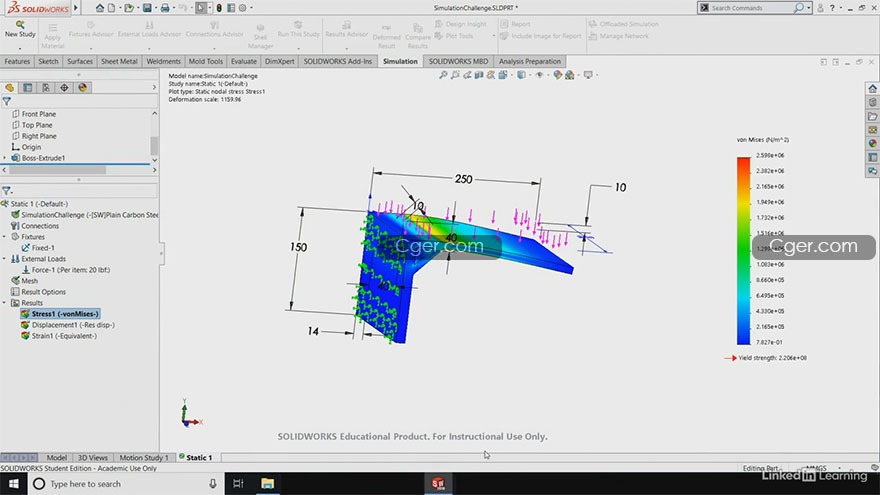Click the FeatureManager filter funnel icon
880x495 pixels.
(x=7, y=102)
